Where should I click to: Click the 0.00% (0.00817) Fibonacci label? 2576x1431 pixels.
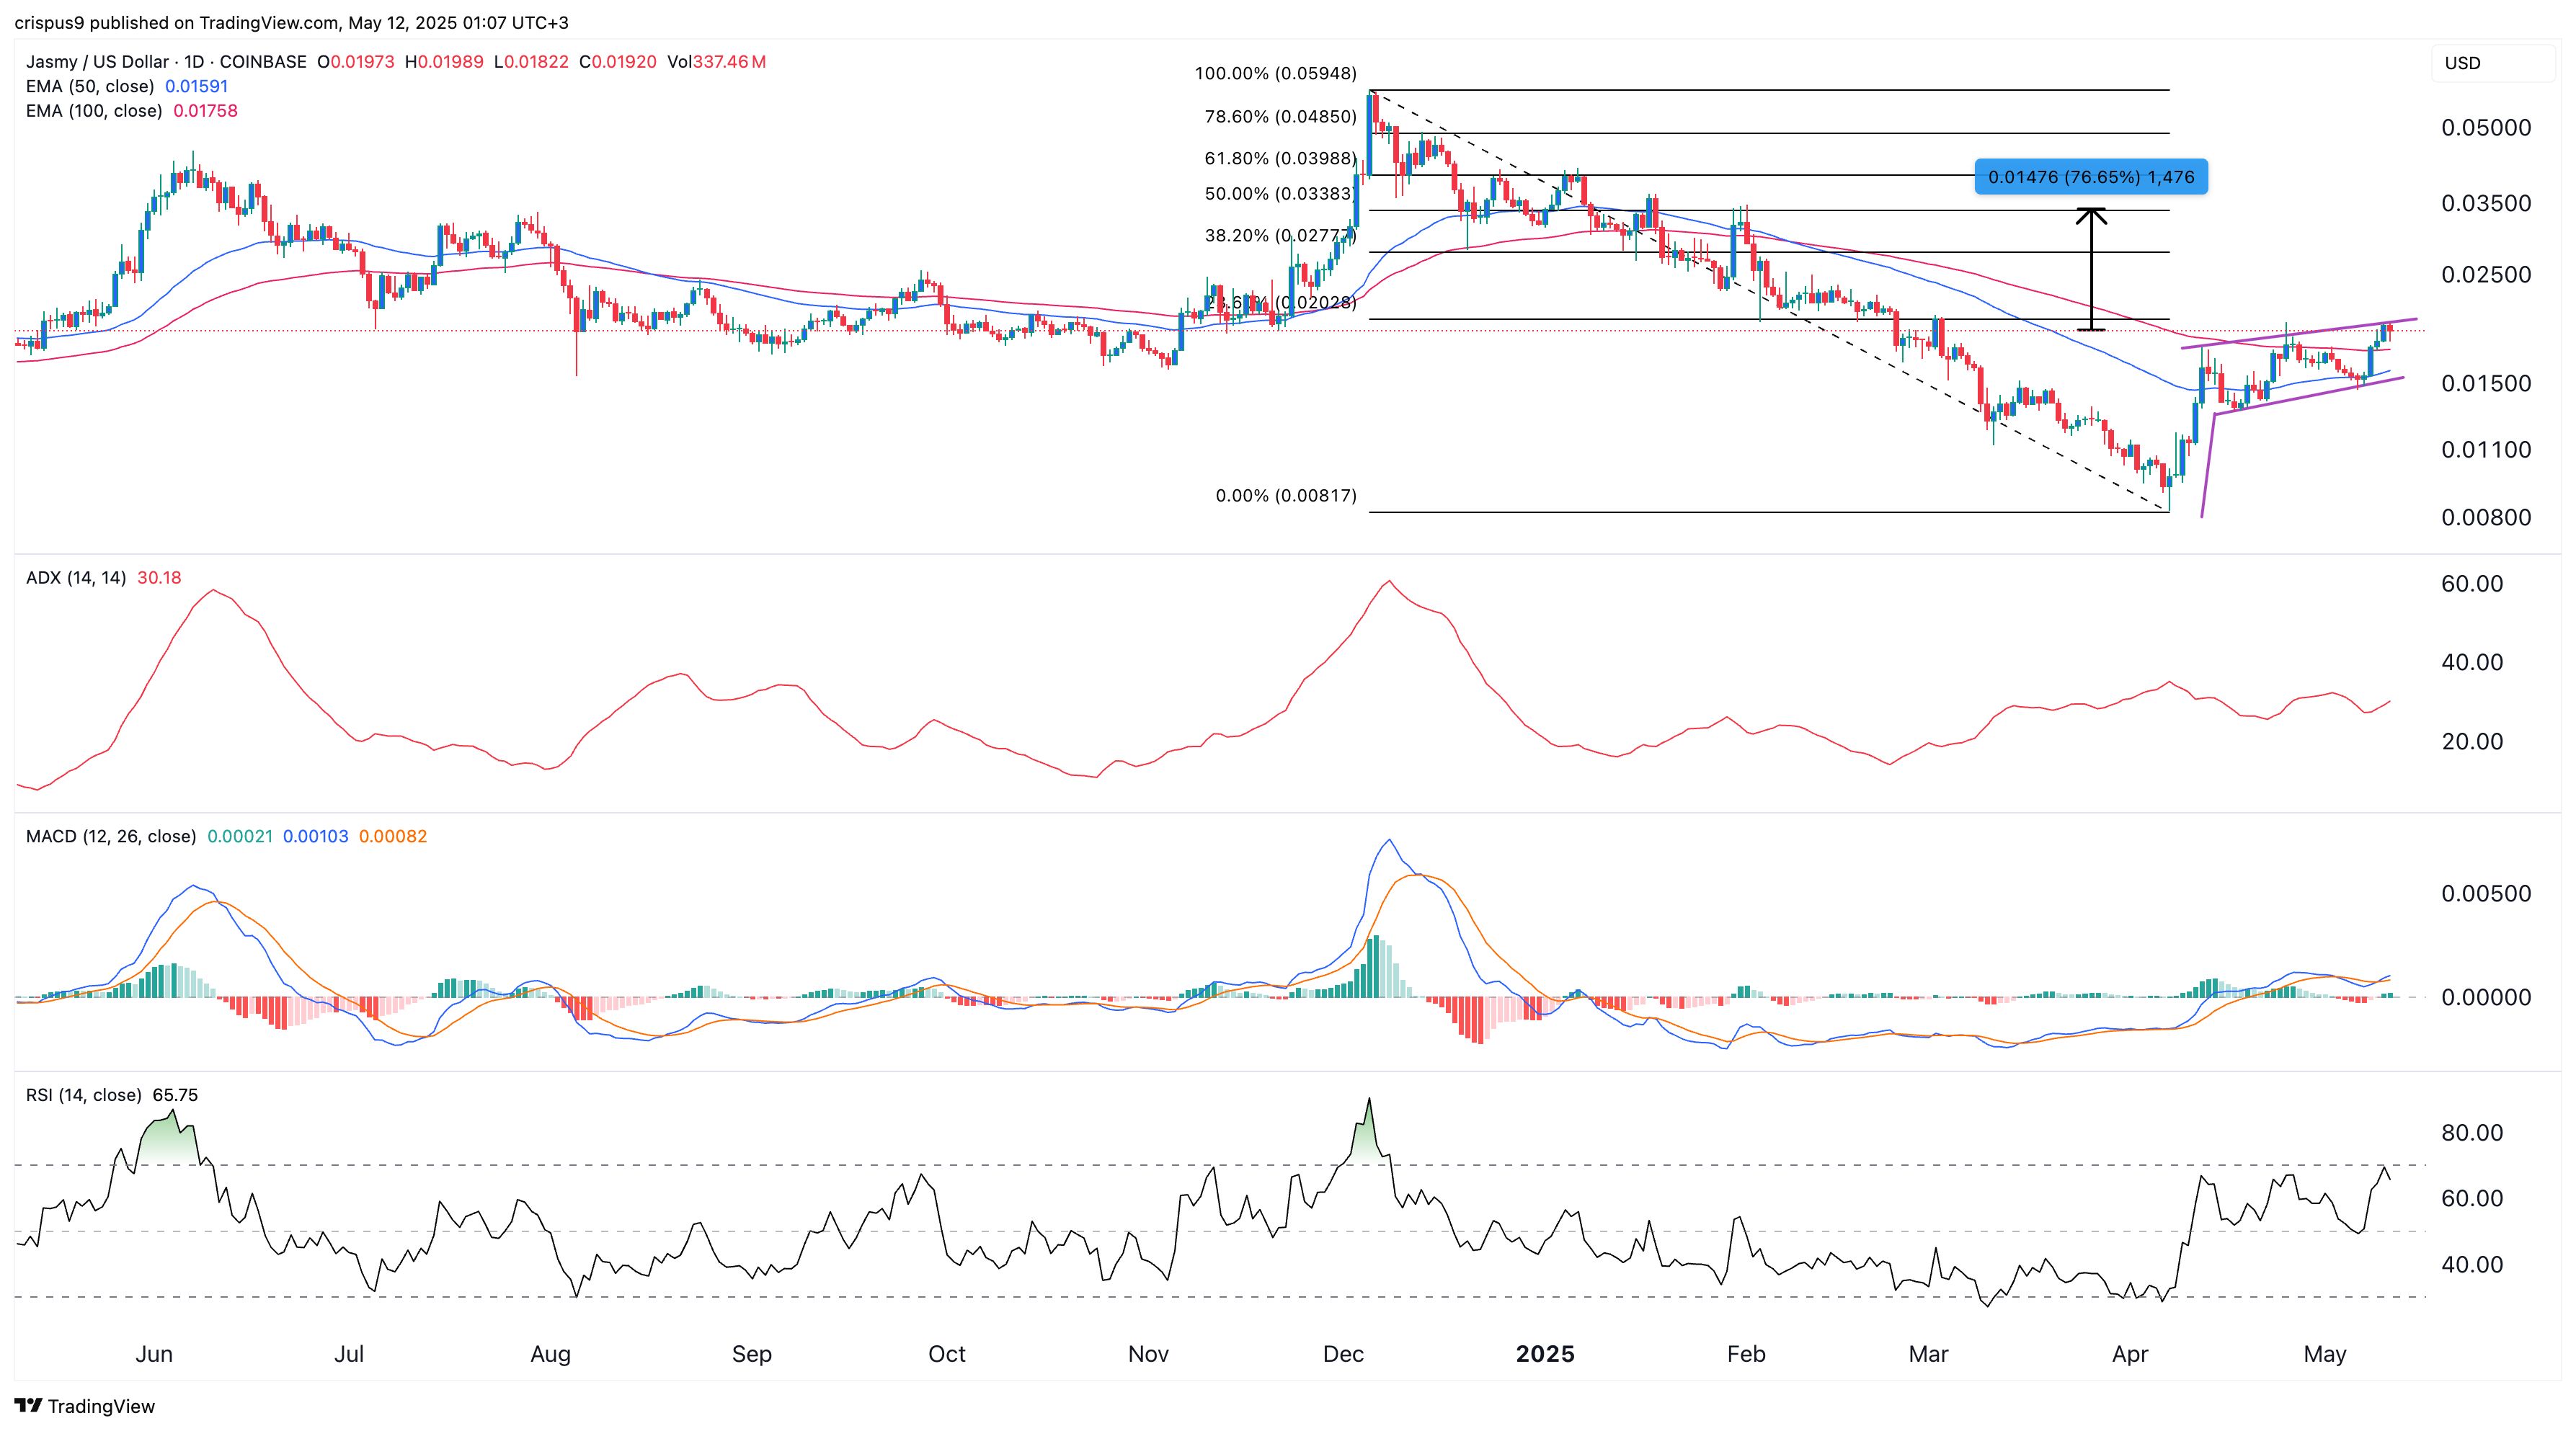tap(1285, 496)
